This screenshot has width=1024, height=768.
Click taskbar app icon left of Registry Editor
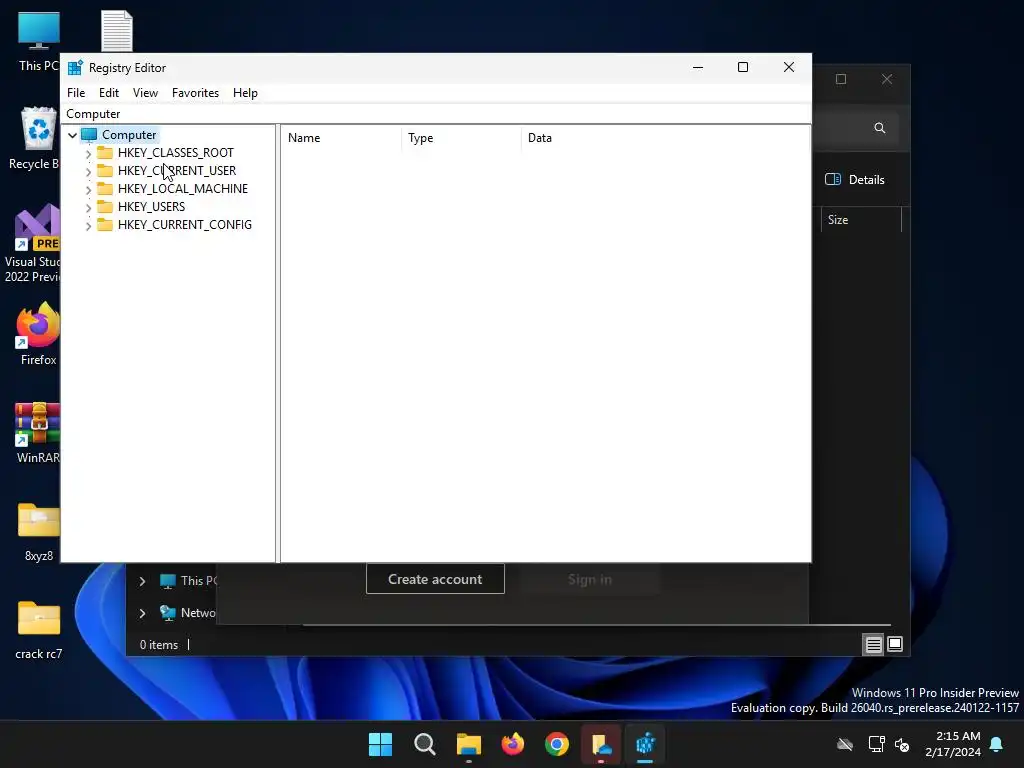point(601,744)
